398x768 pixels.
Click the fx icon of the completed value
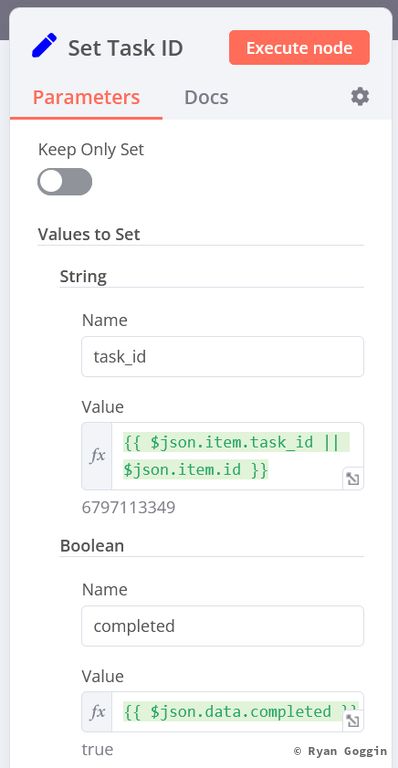[97, 712]
